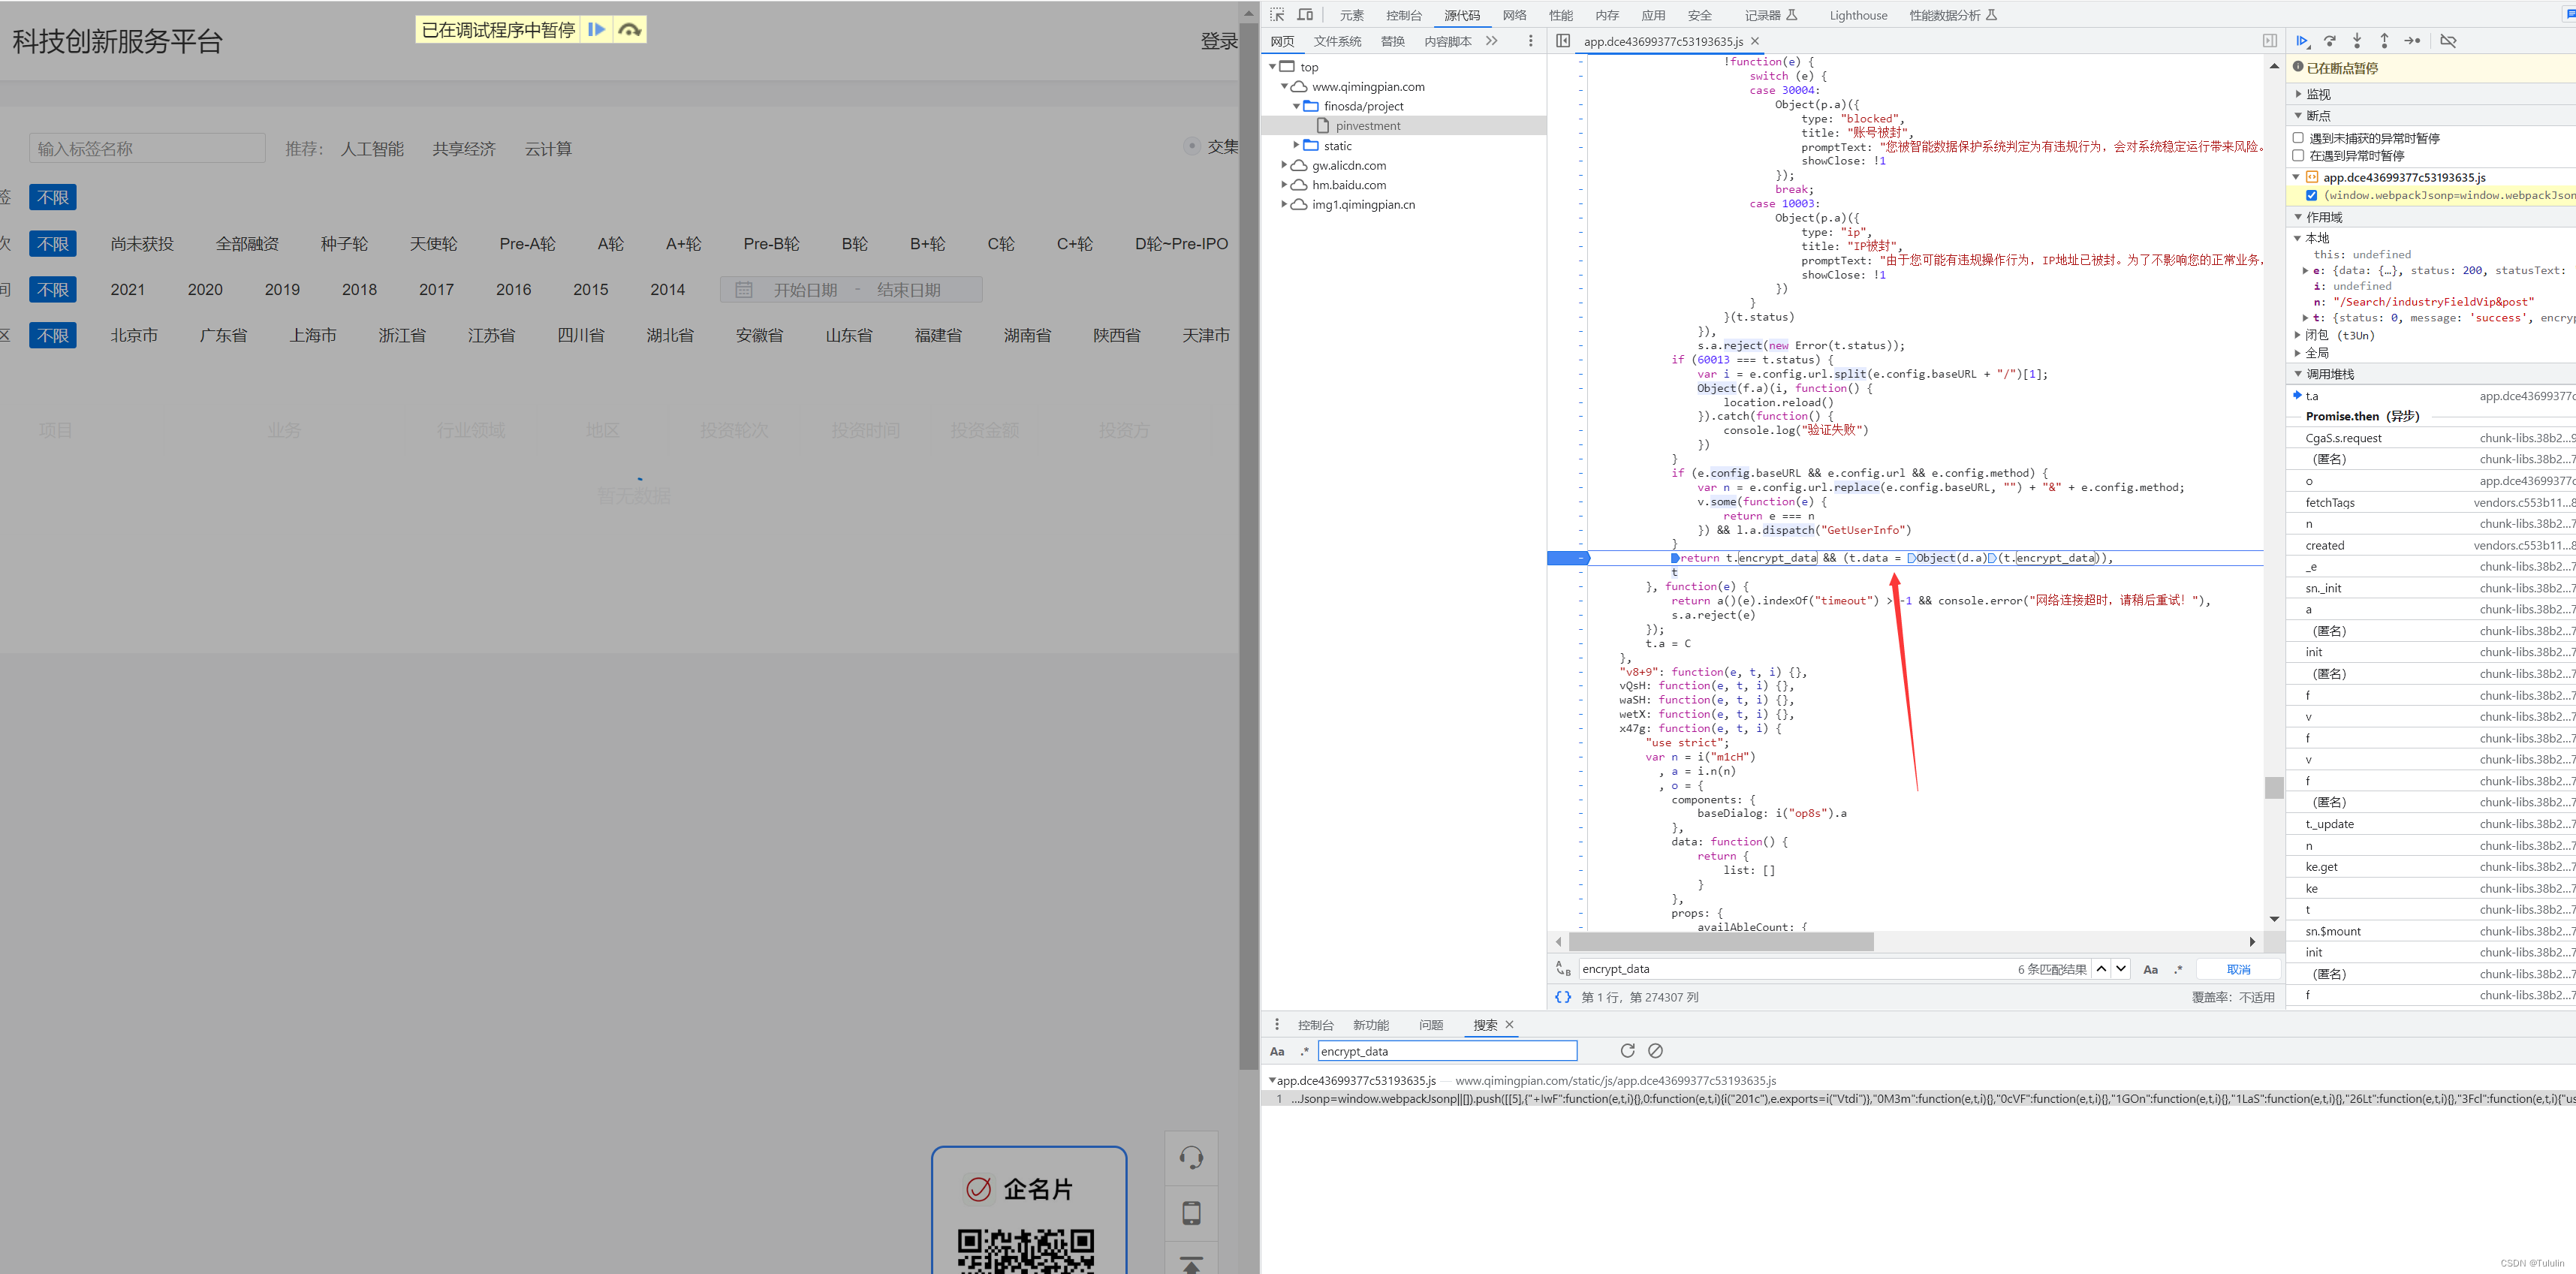
Task: Step over next function call
Action: coord(2330,41)
